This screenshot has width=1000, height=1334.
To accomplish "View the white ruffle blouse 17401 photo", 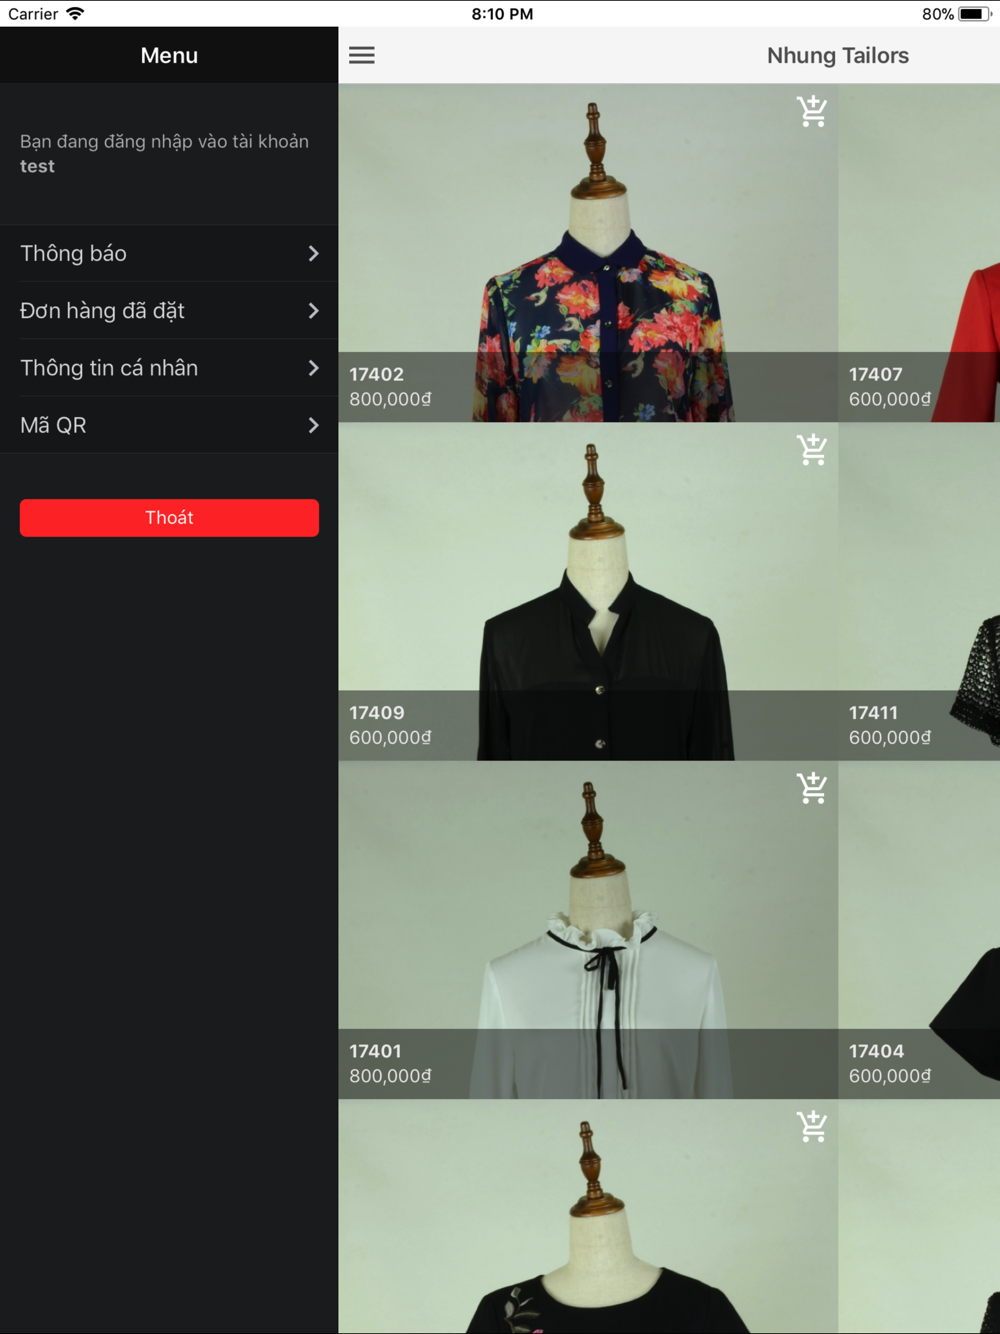I will 588,930.
